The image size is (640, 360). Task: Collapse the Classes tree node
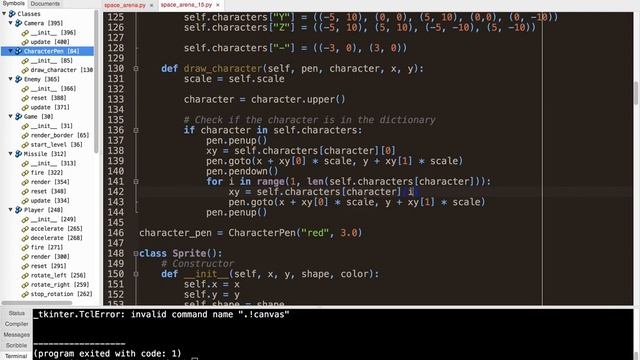pos(4,13)
